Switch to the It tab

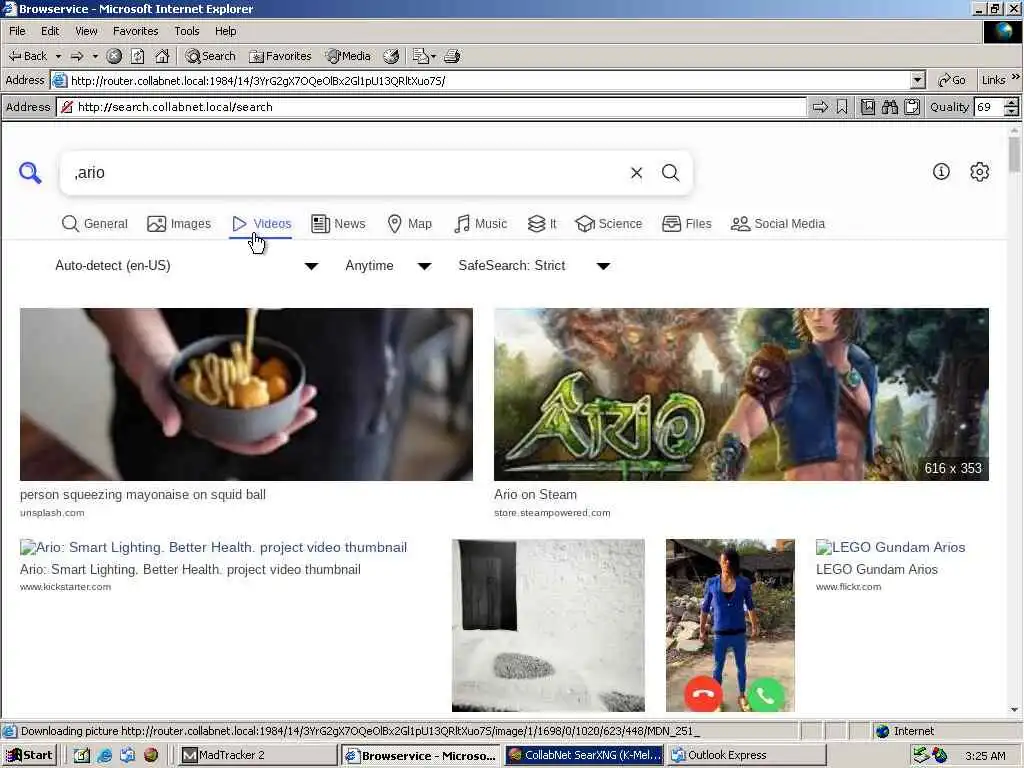[542, 224]
